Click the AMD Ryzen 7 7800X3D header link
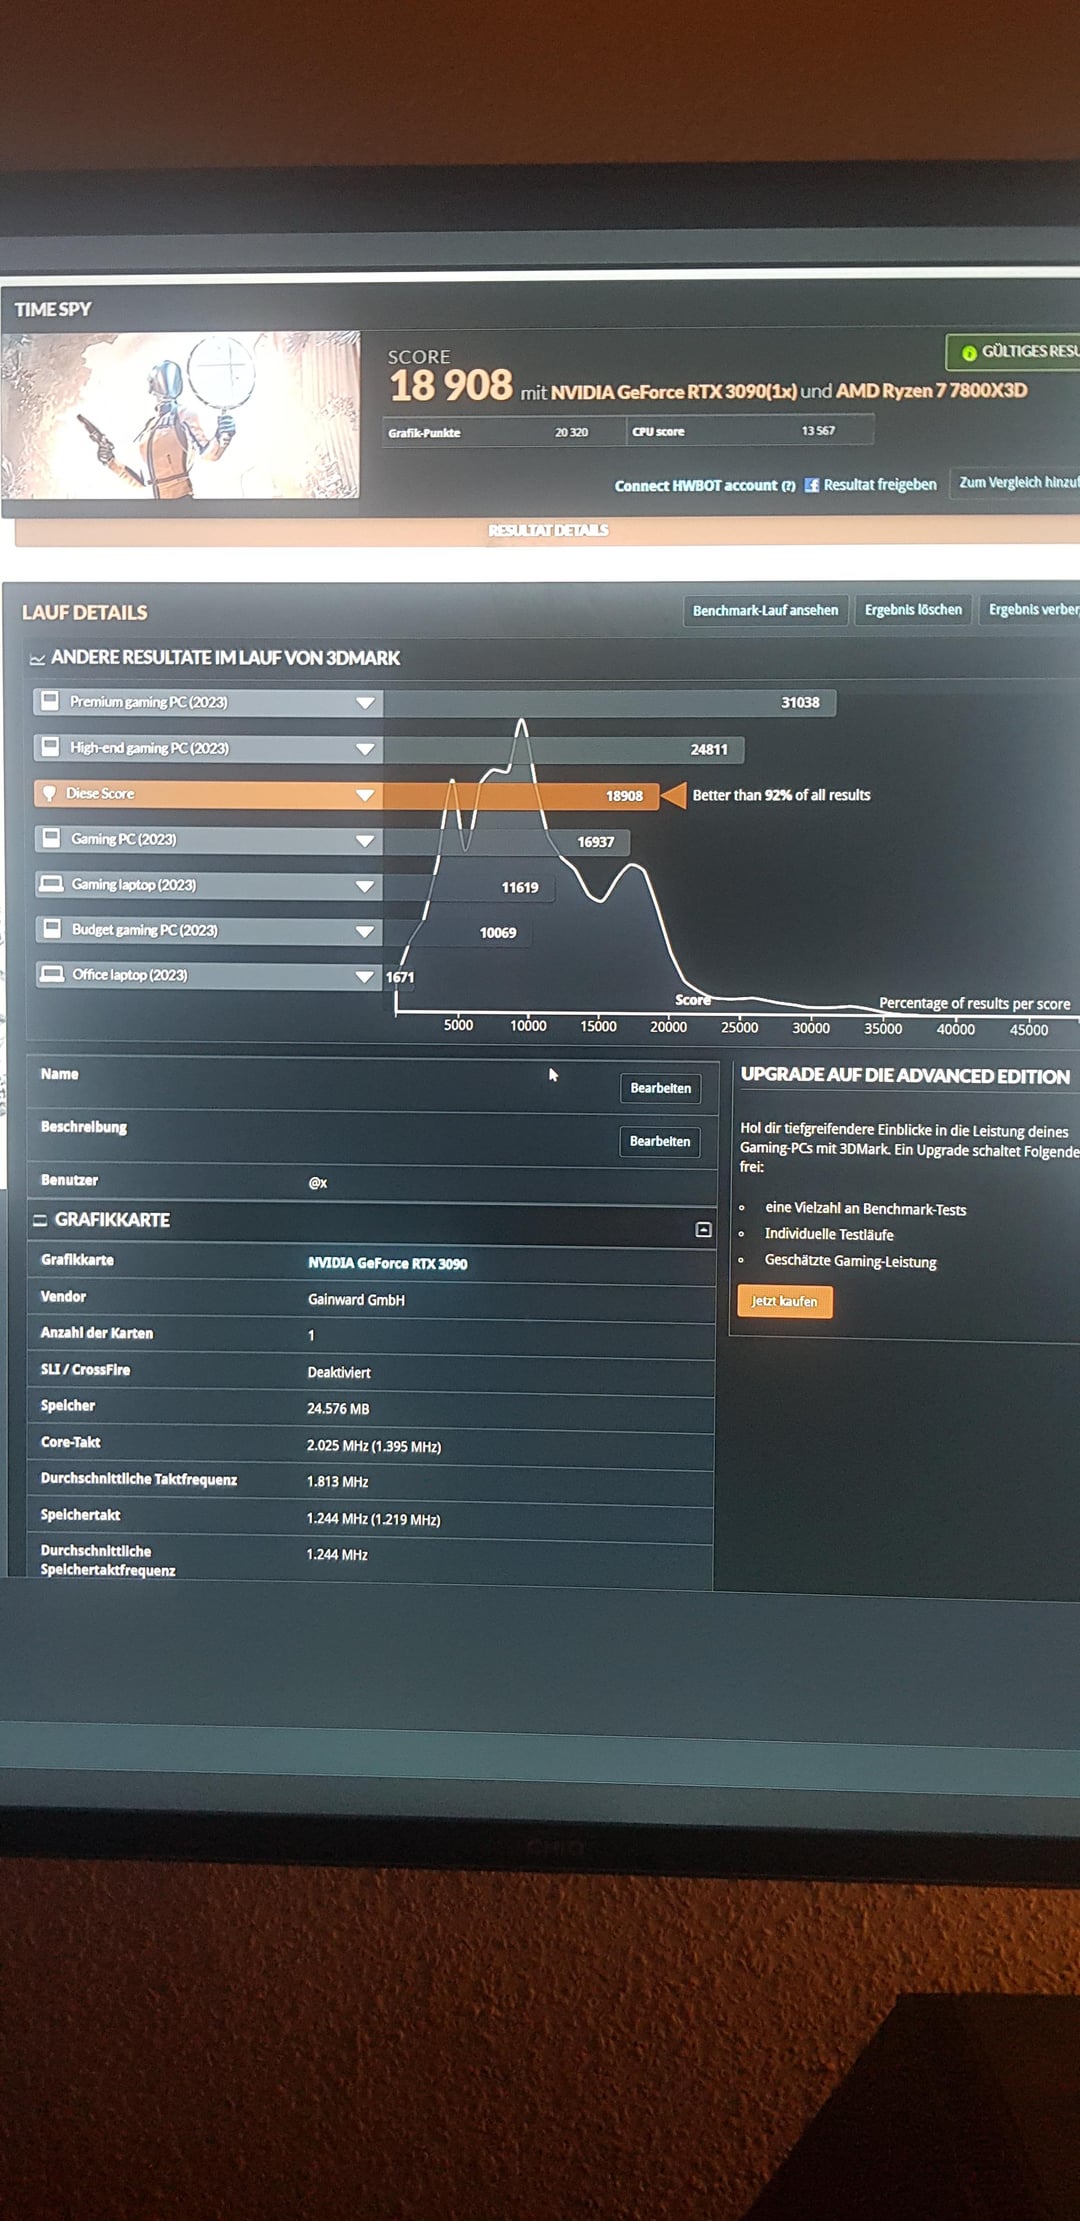The width and height of the screenshot is (1080, 2221). [x=931, y=390]
